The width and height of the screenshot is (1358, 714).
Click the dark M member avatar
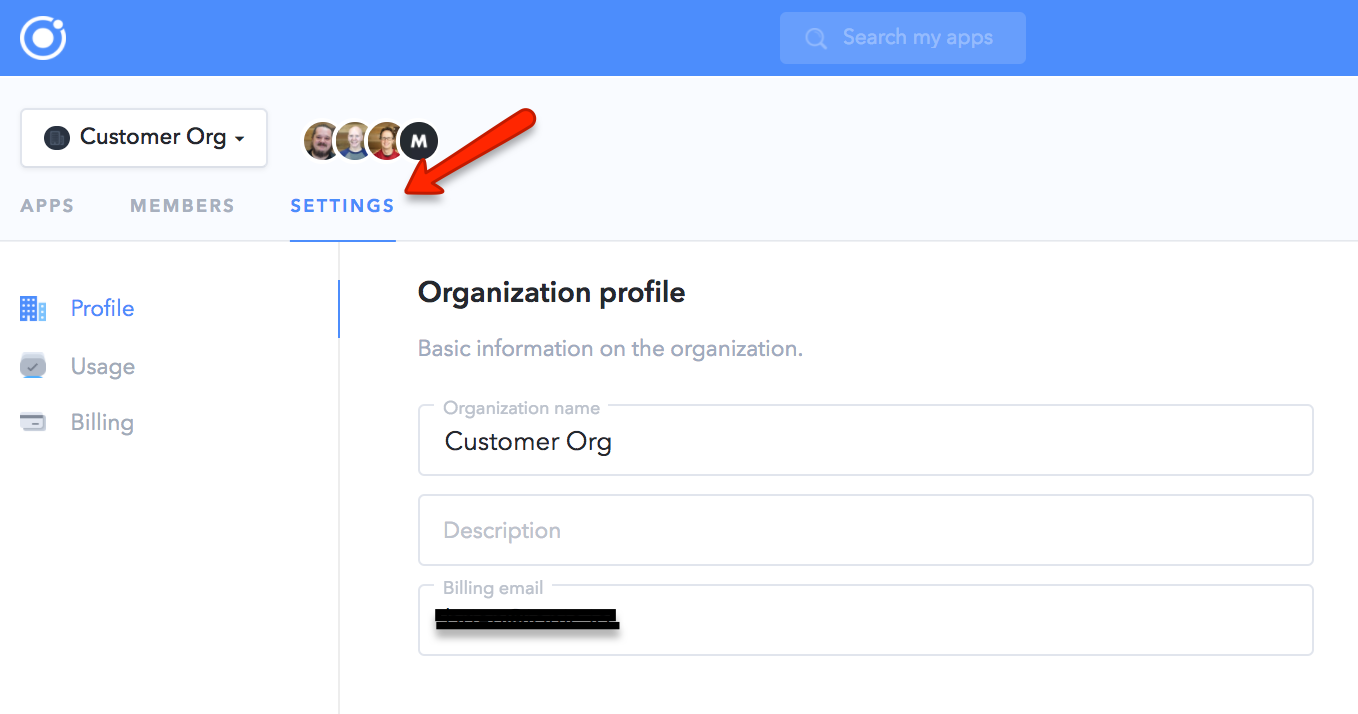pos(419,141)
